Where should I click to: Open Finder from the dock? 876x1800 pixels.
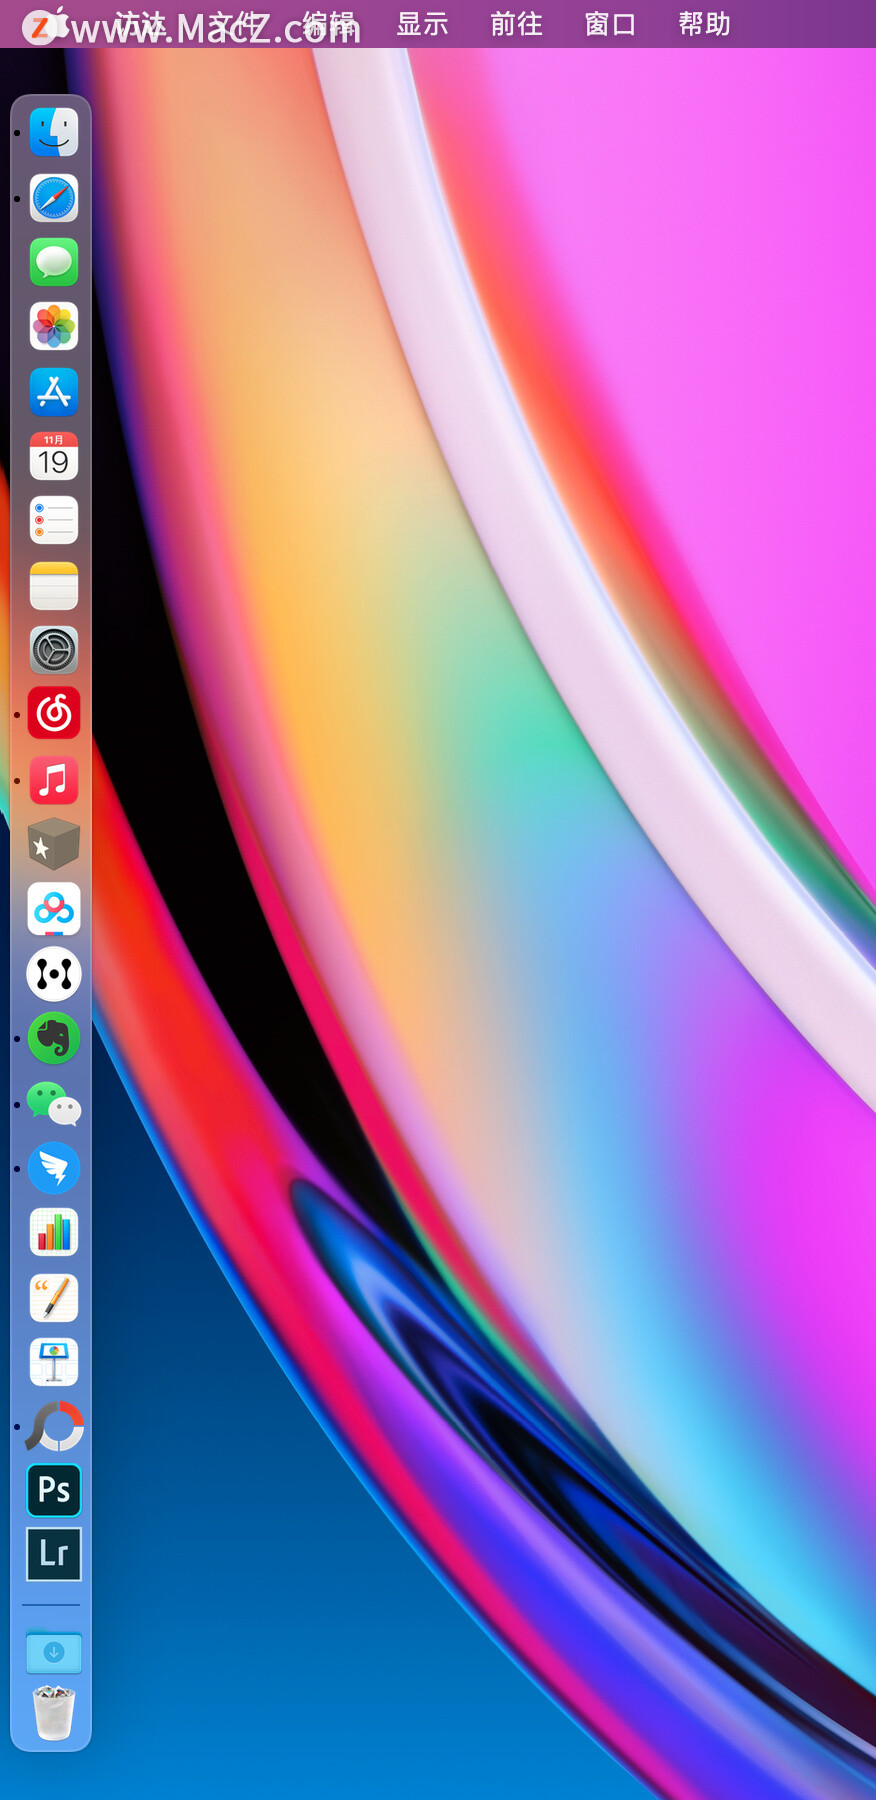54,132
